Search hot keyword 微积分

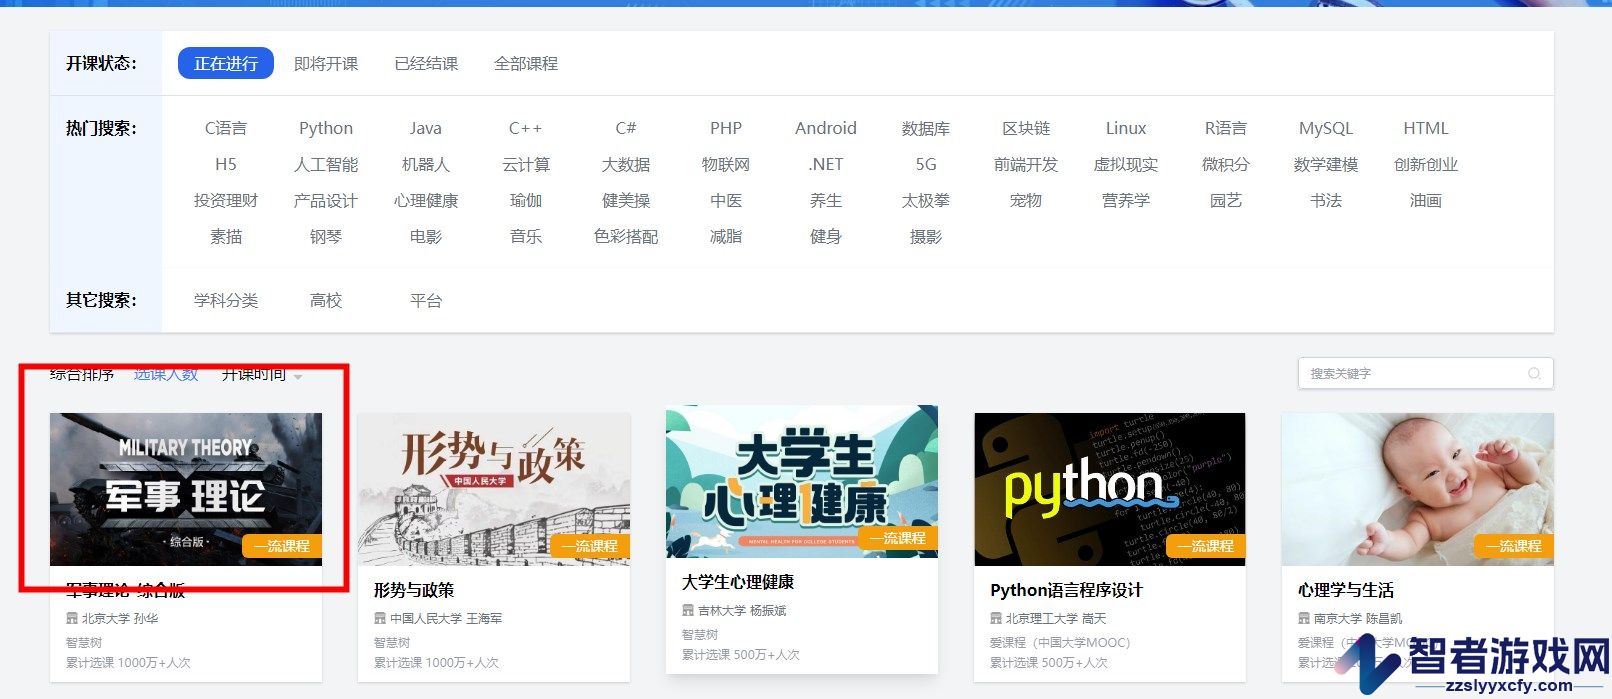tap(1226, 164)
